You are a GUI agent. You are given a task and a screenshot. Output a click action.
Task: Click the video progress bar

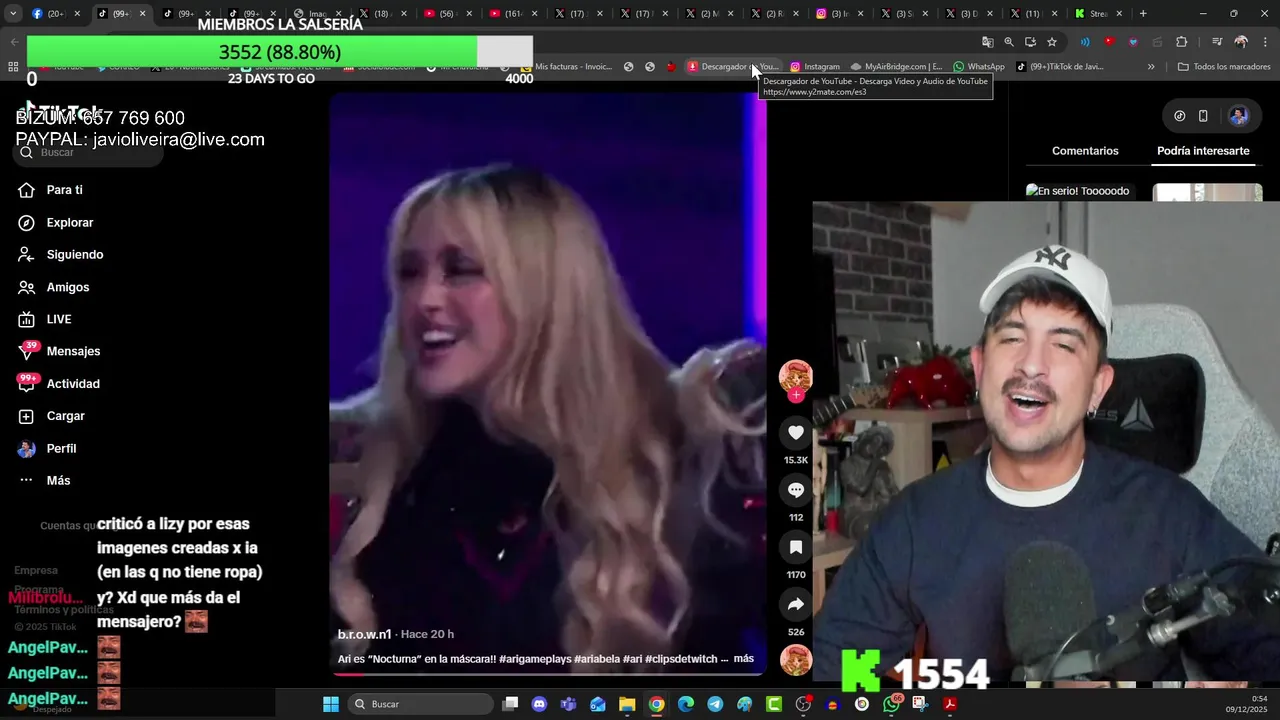548,674
